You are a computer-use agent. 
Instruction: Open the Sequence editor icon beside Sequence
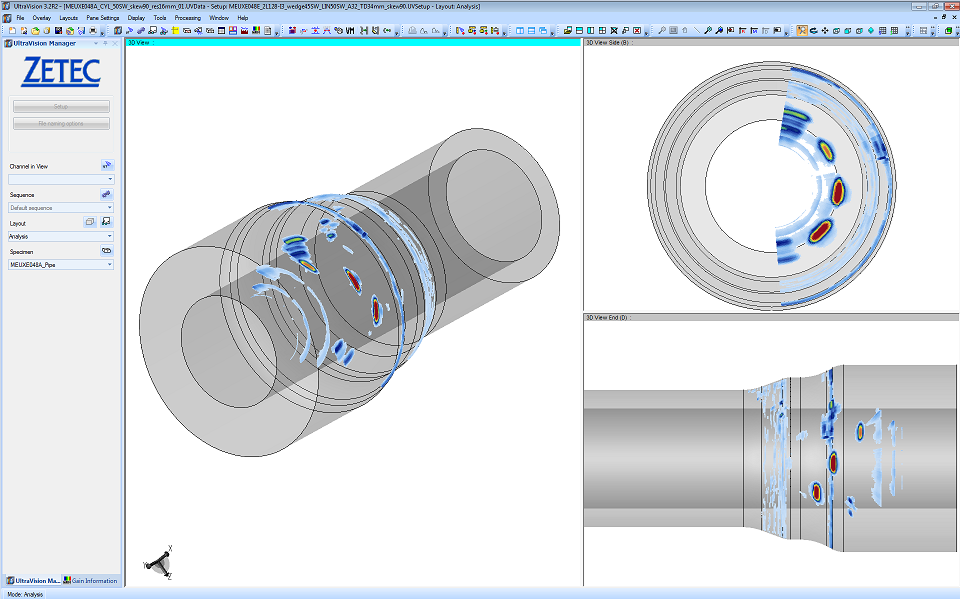tap(105, 194)
